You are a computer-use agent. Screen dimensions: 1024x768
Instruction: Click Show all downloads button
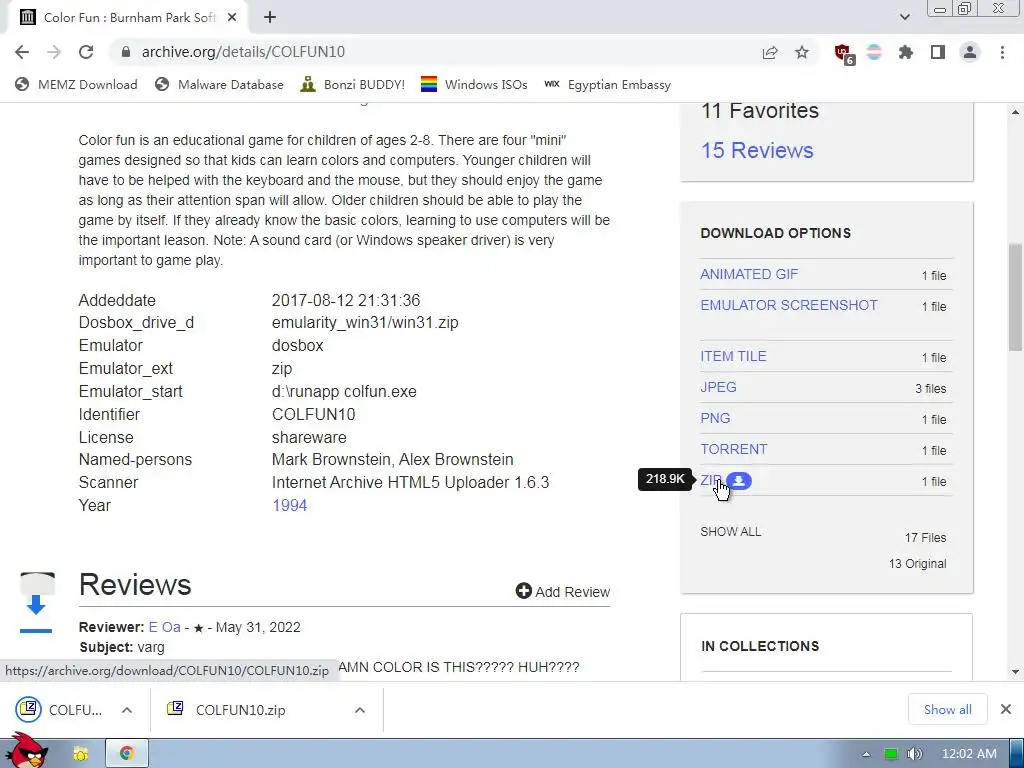coord(947,709)
